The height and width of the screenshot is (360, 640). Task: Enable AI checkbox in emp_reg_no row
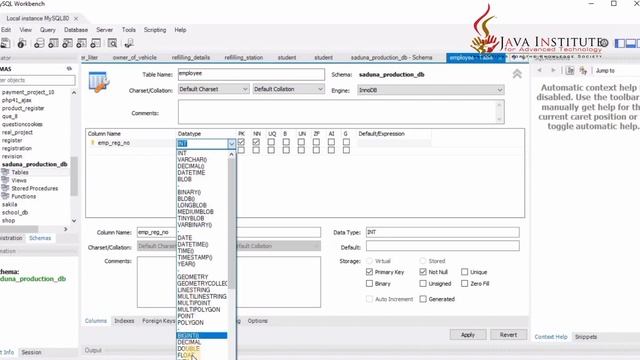pos(331,142)
